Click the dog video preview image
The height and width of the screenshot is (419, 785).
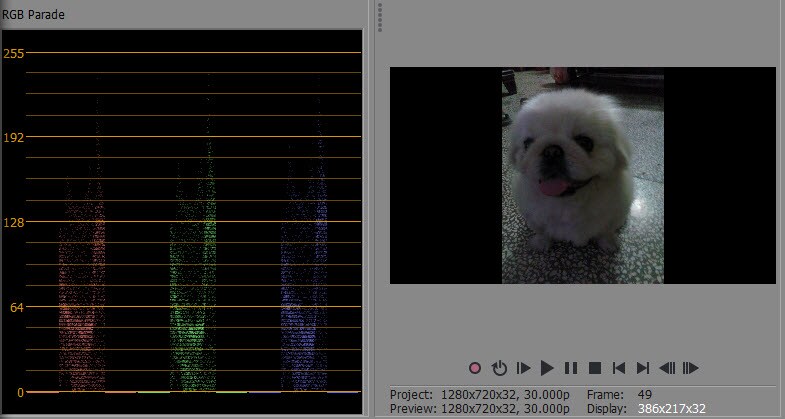[583, 176]
